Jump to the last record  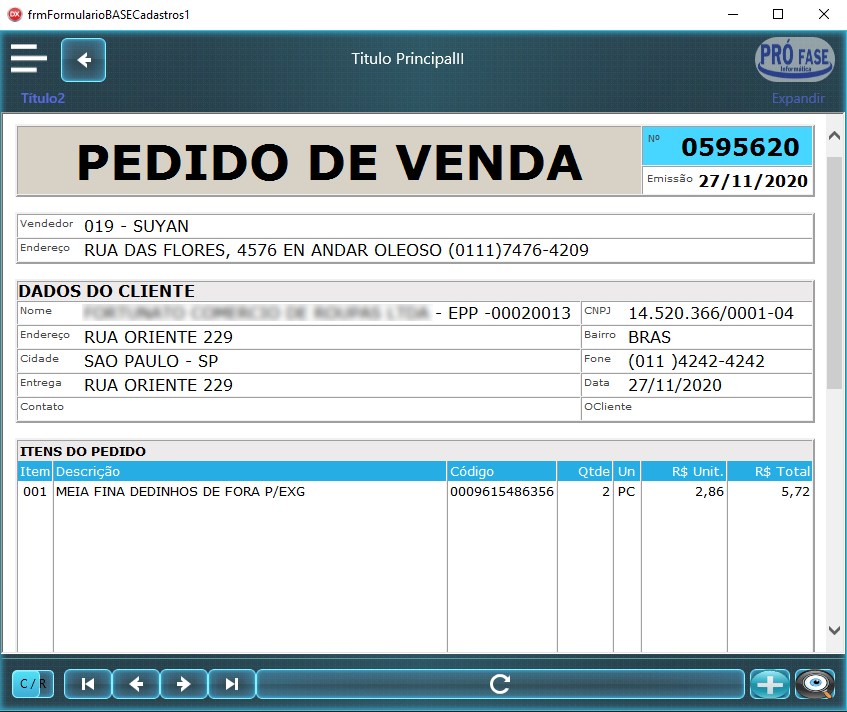231,684
